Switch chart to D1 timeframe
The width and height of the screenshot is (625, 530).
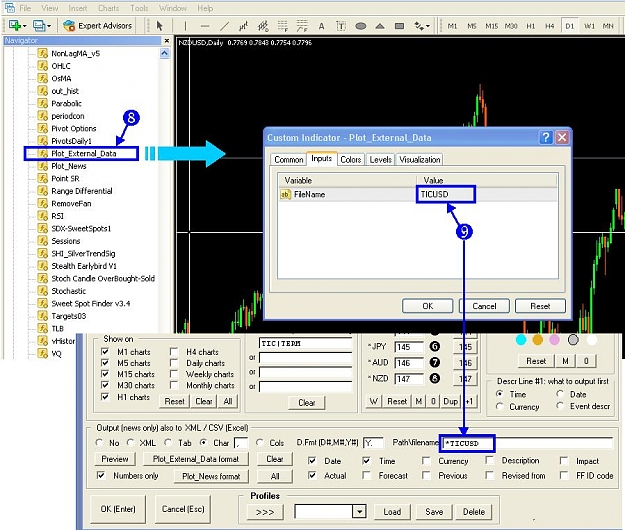coord(570,26)
